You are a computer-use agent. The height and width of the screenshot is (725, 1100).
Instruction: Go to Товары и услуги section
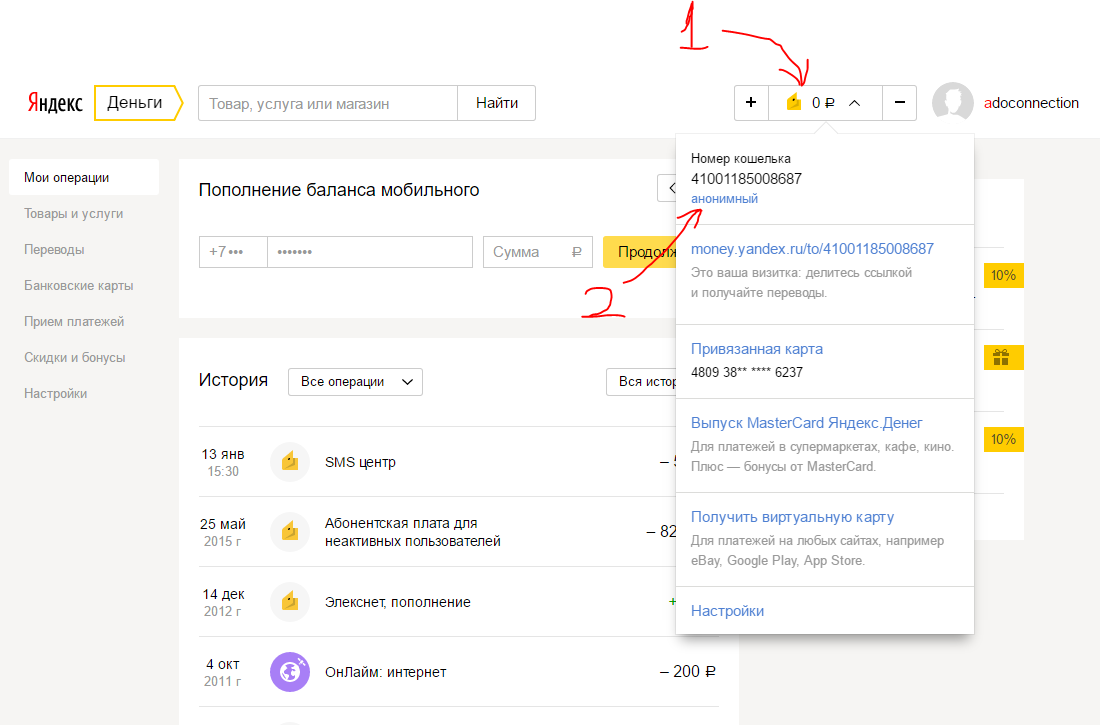pyautogui.click(x=74, y=213)
